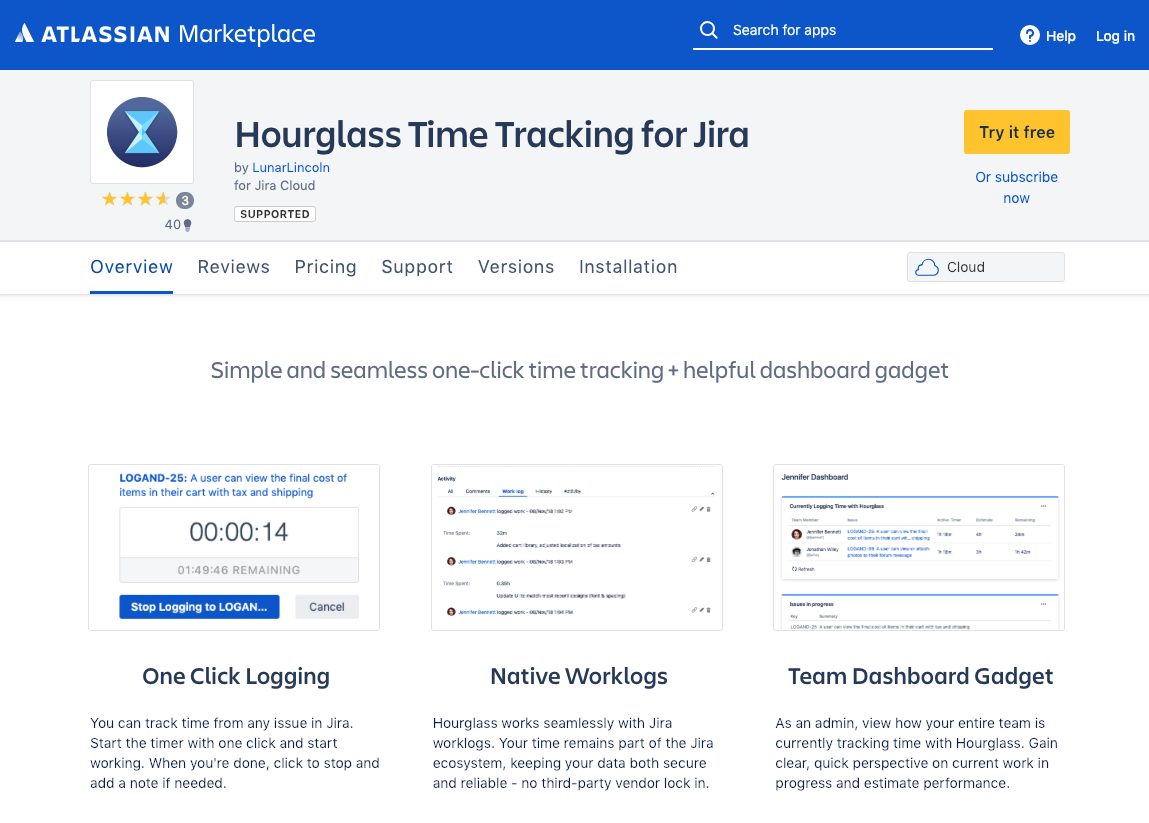Click the review count badge showing 3
Screen dimensions: 1149x823
coord(185,200)
